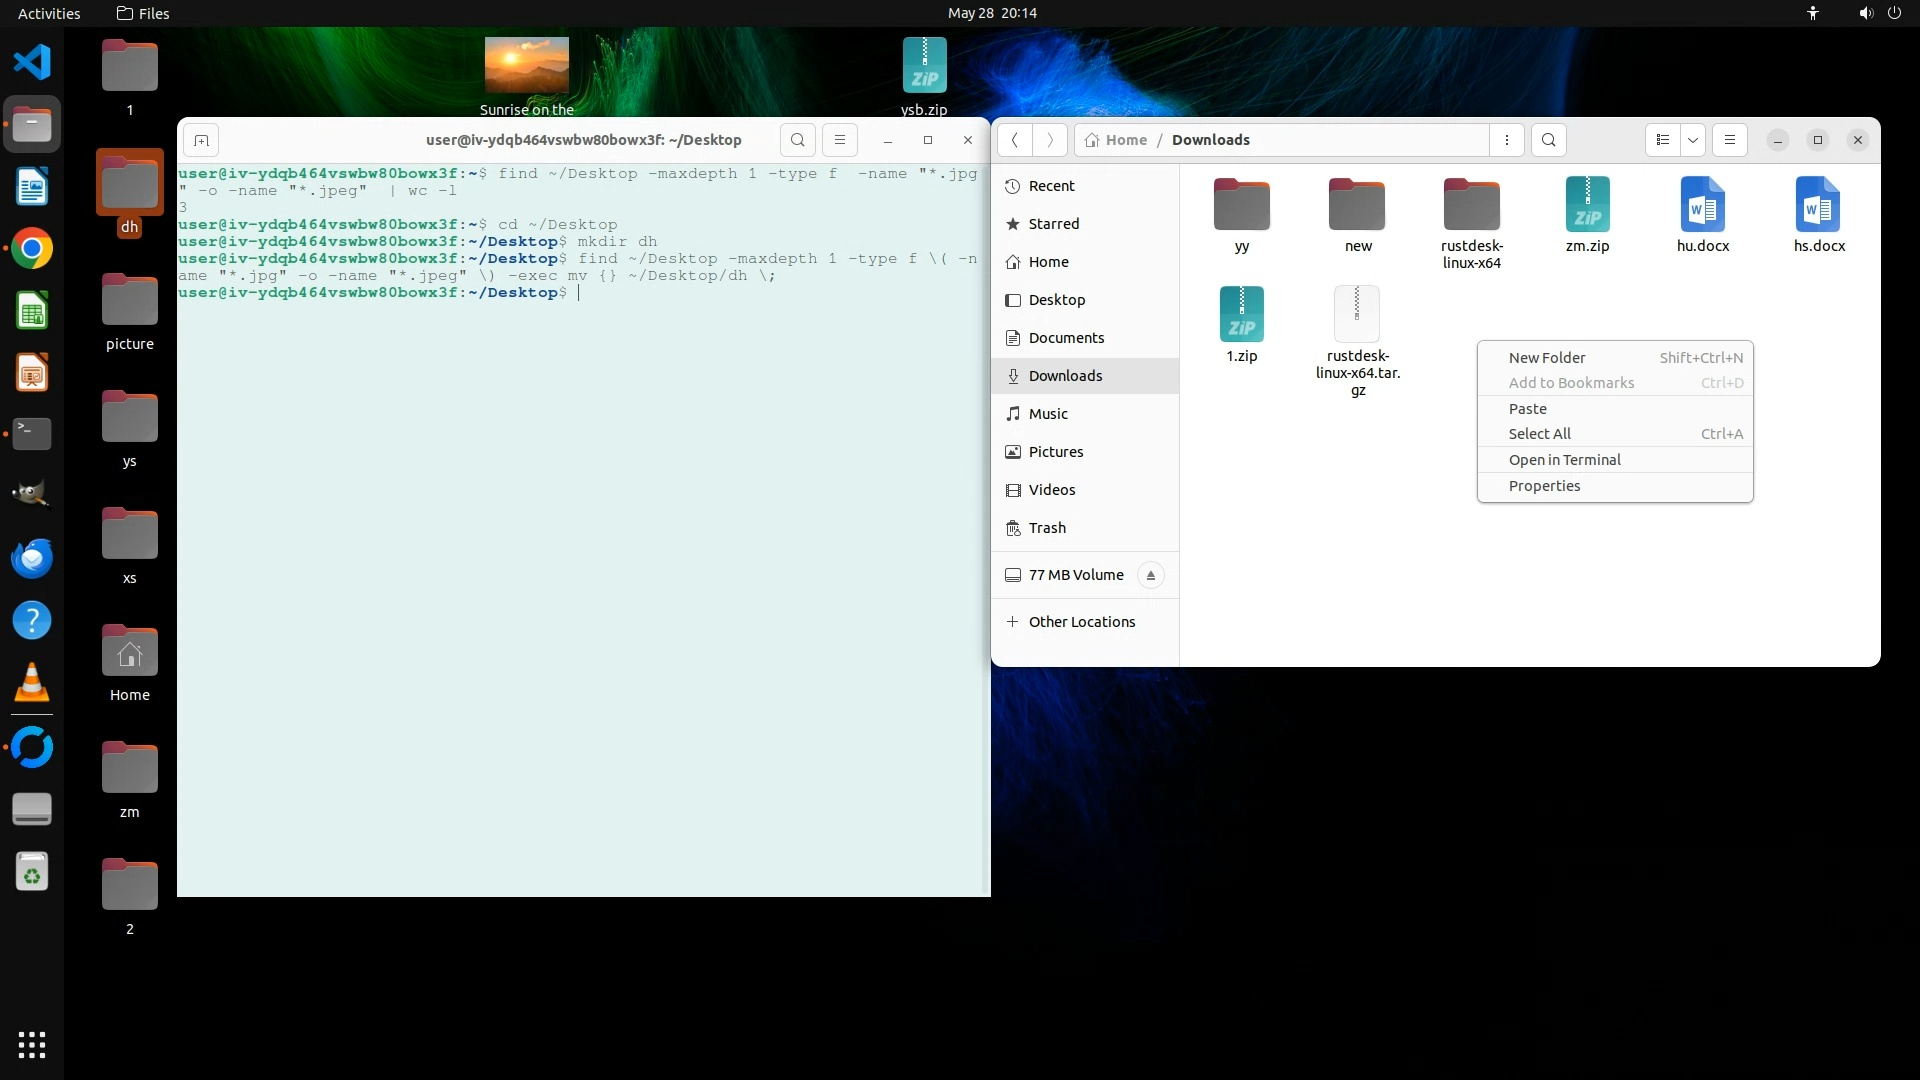1920x1080 pixels.
Task: Select New Folder in context menu
Action: point(1547,357)
